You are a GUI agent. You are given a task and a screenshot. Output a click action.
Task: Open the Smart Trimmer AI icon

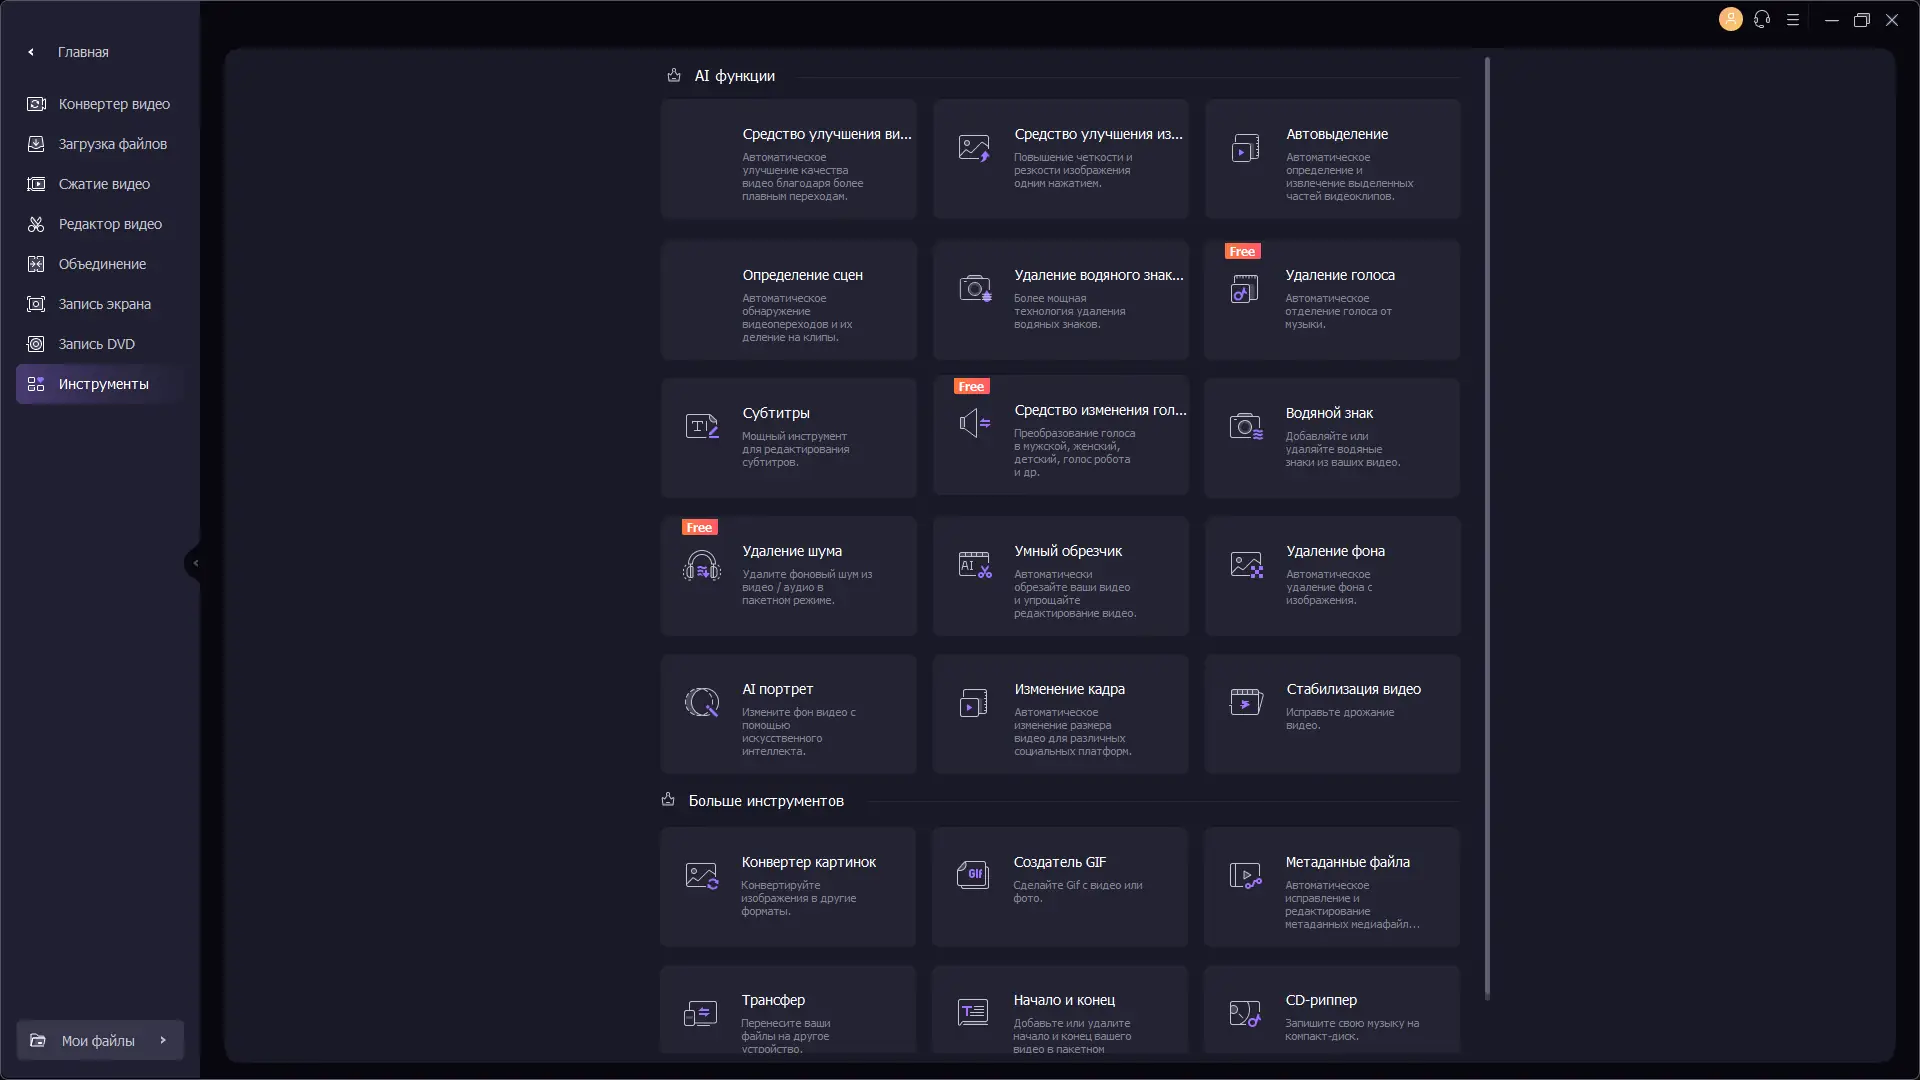pos(974,565)
